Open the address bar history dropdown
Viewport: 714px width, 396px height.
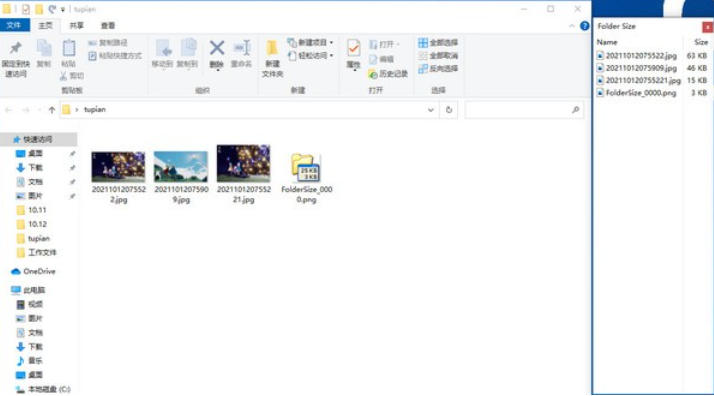tap(431, 110)
